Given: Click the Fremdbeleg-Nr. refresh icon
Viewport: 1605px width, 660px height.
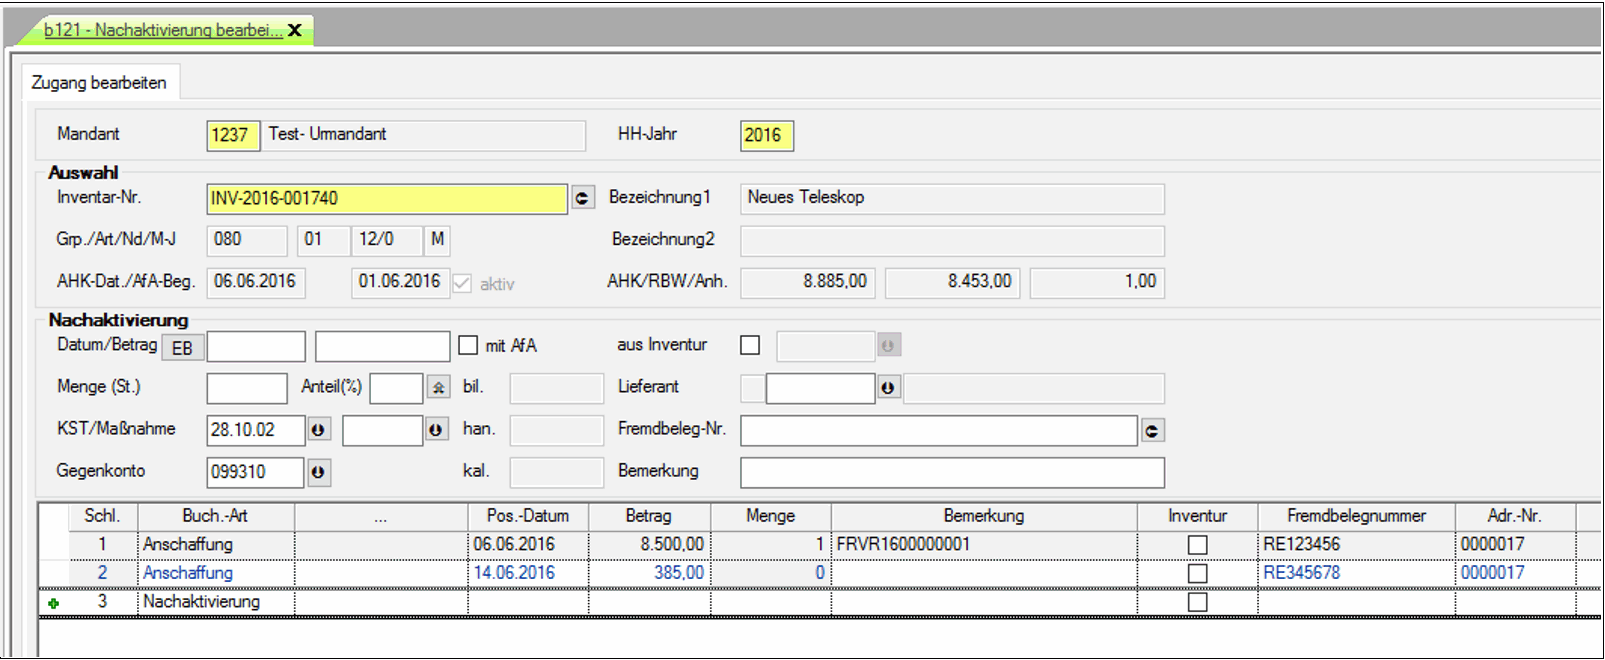Looking at the screenshot, I should [x=1152, y=431].
